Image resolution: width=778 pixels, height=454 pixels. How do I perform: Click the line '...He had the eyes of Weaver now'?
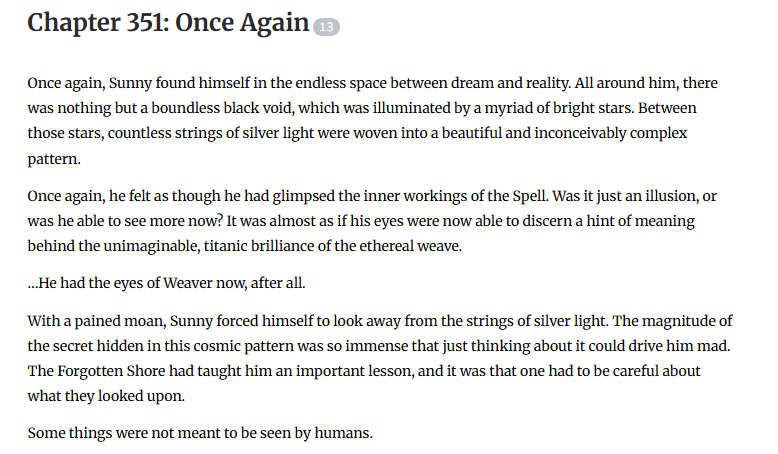[166, 283]
